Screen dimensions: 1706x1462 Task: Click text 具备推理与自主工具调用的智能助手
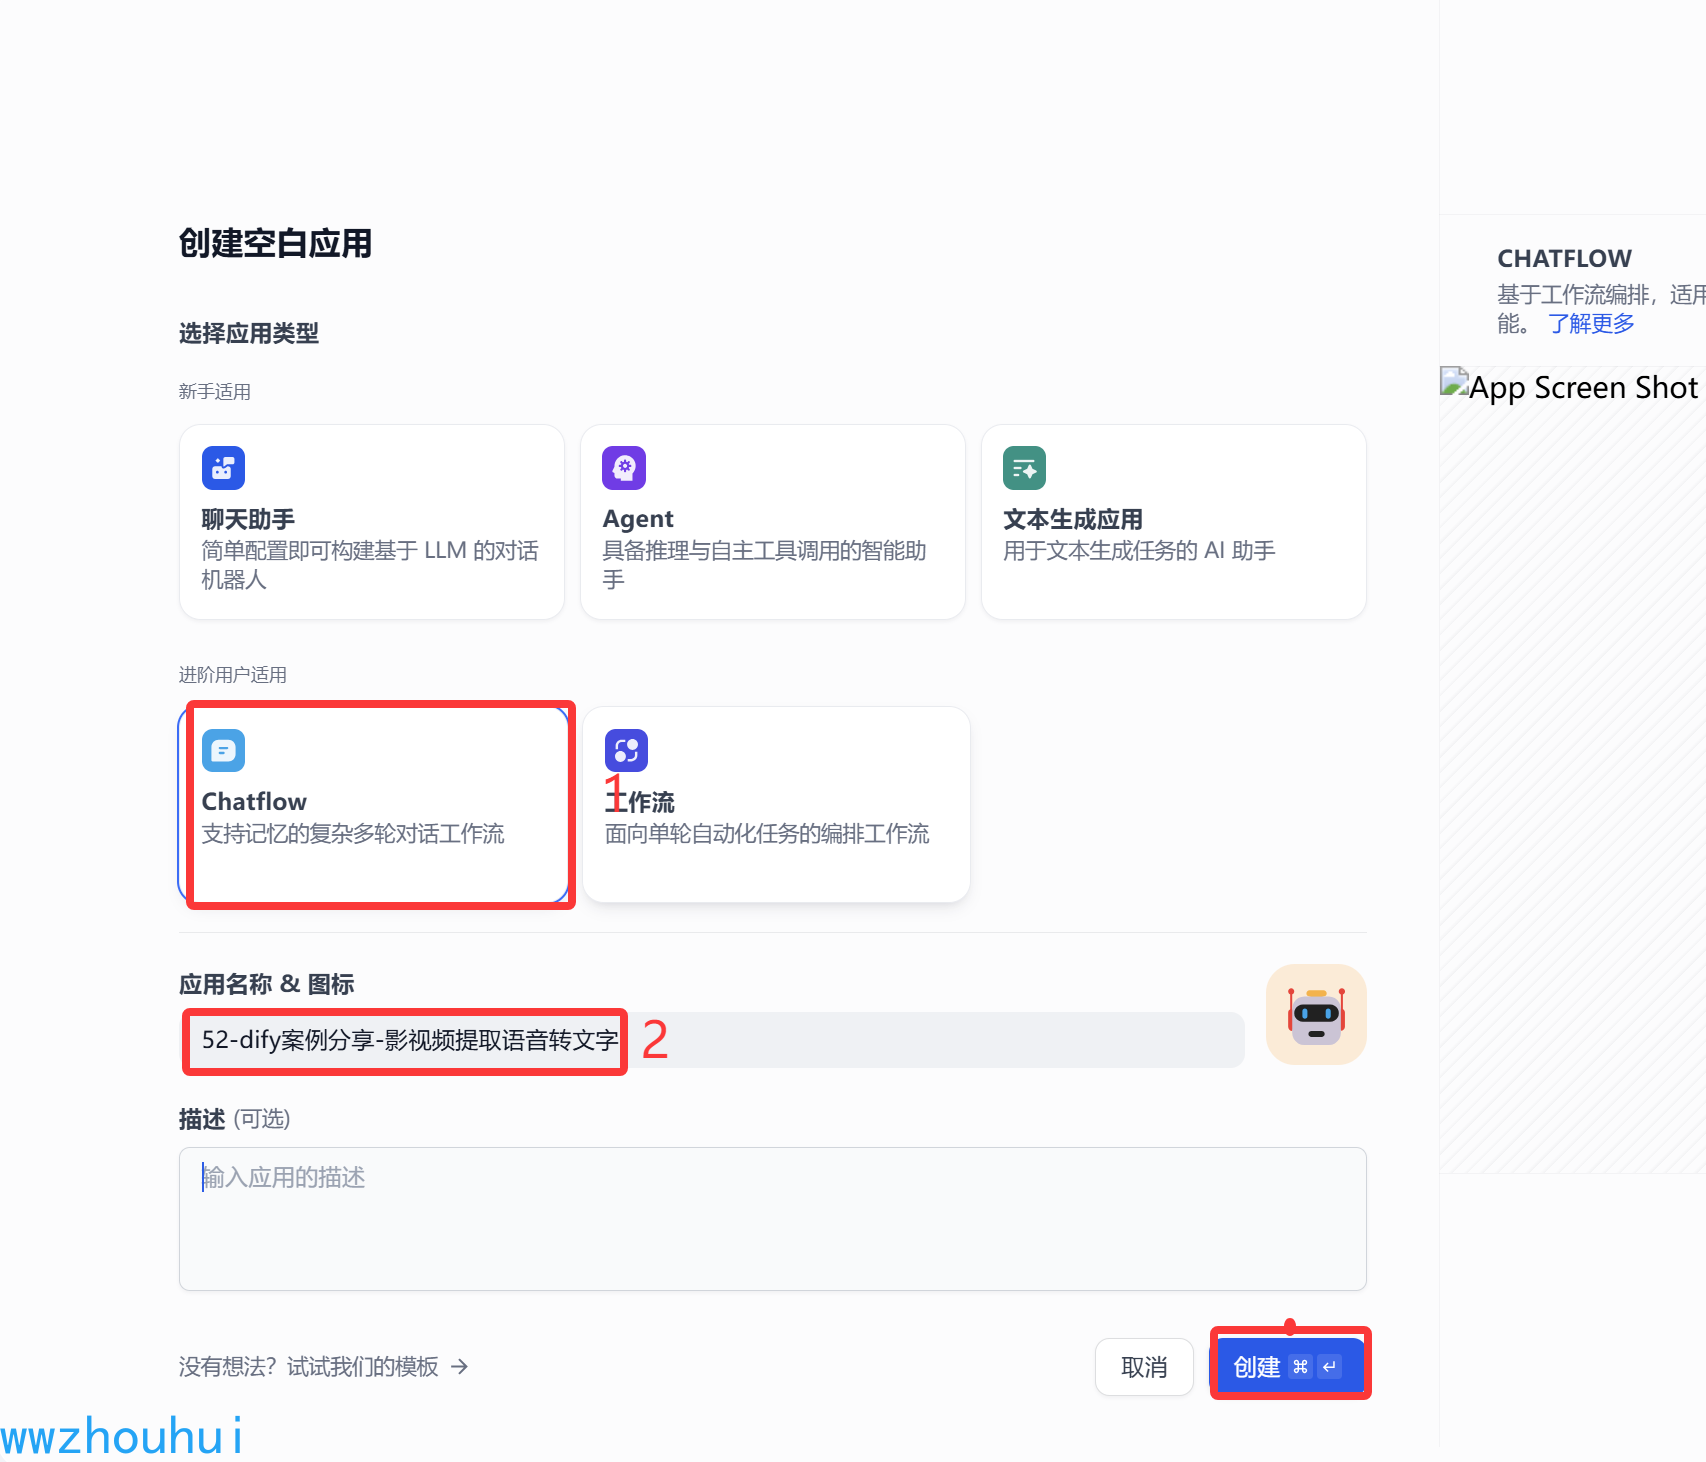764,565
